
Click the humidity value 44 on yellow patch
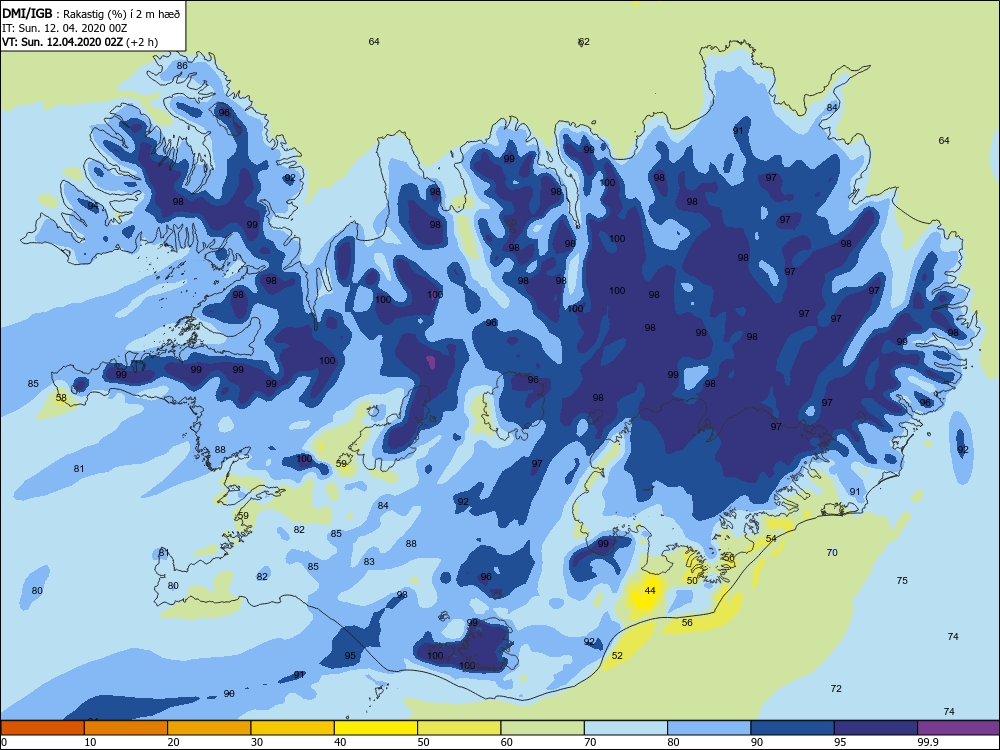[650, 591]
